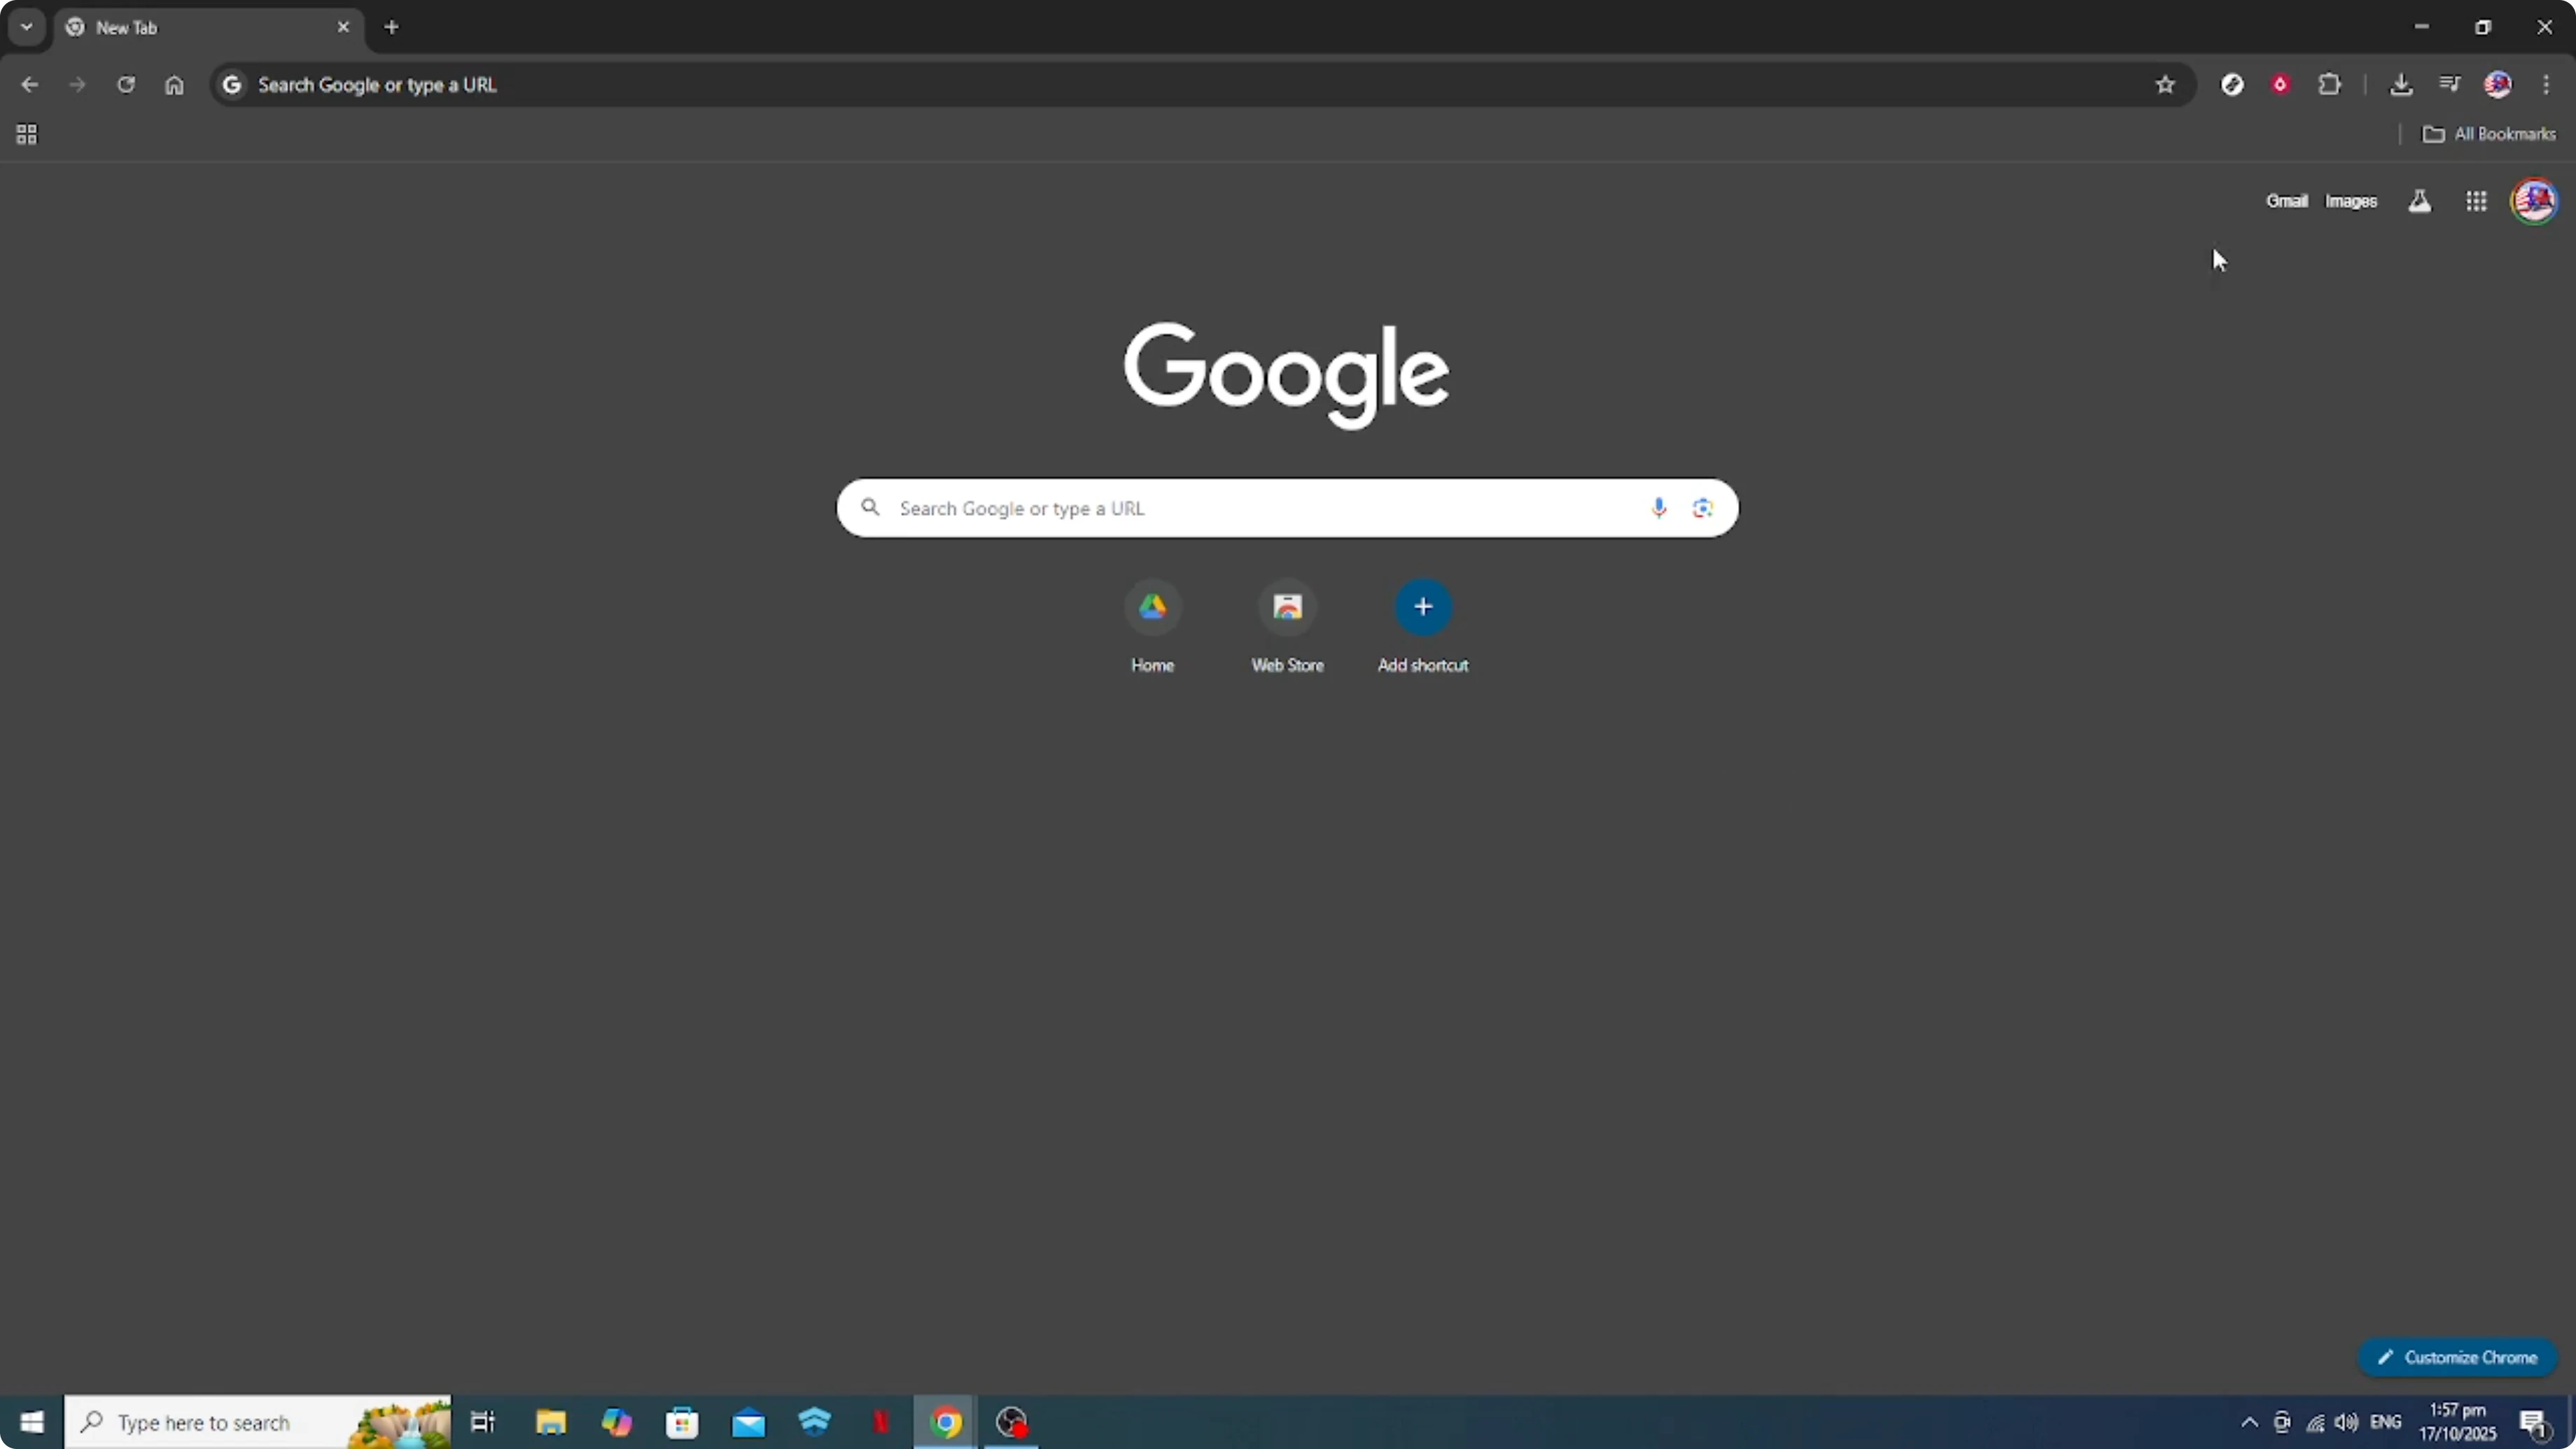Image resolution: width=2576 pixels, height=1449 pixels.
Task: Select the New Tab browser tab
Action: (x=208, y=27)
